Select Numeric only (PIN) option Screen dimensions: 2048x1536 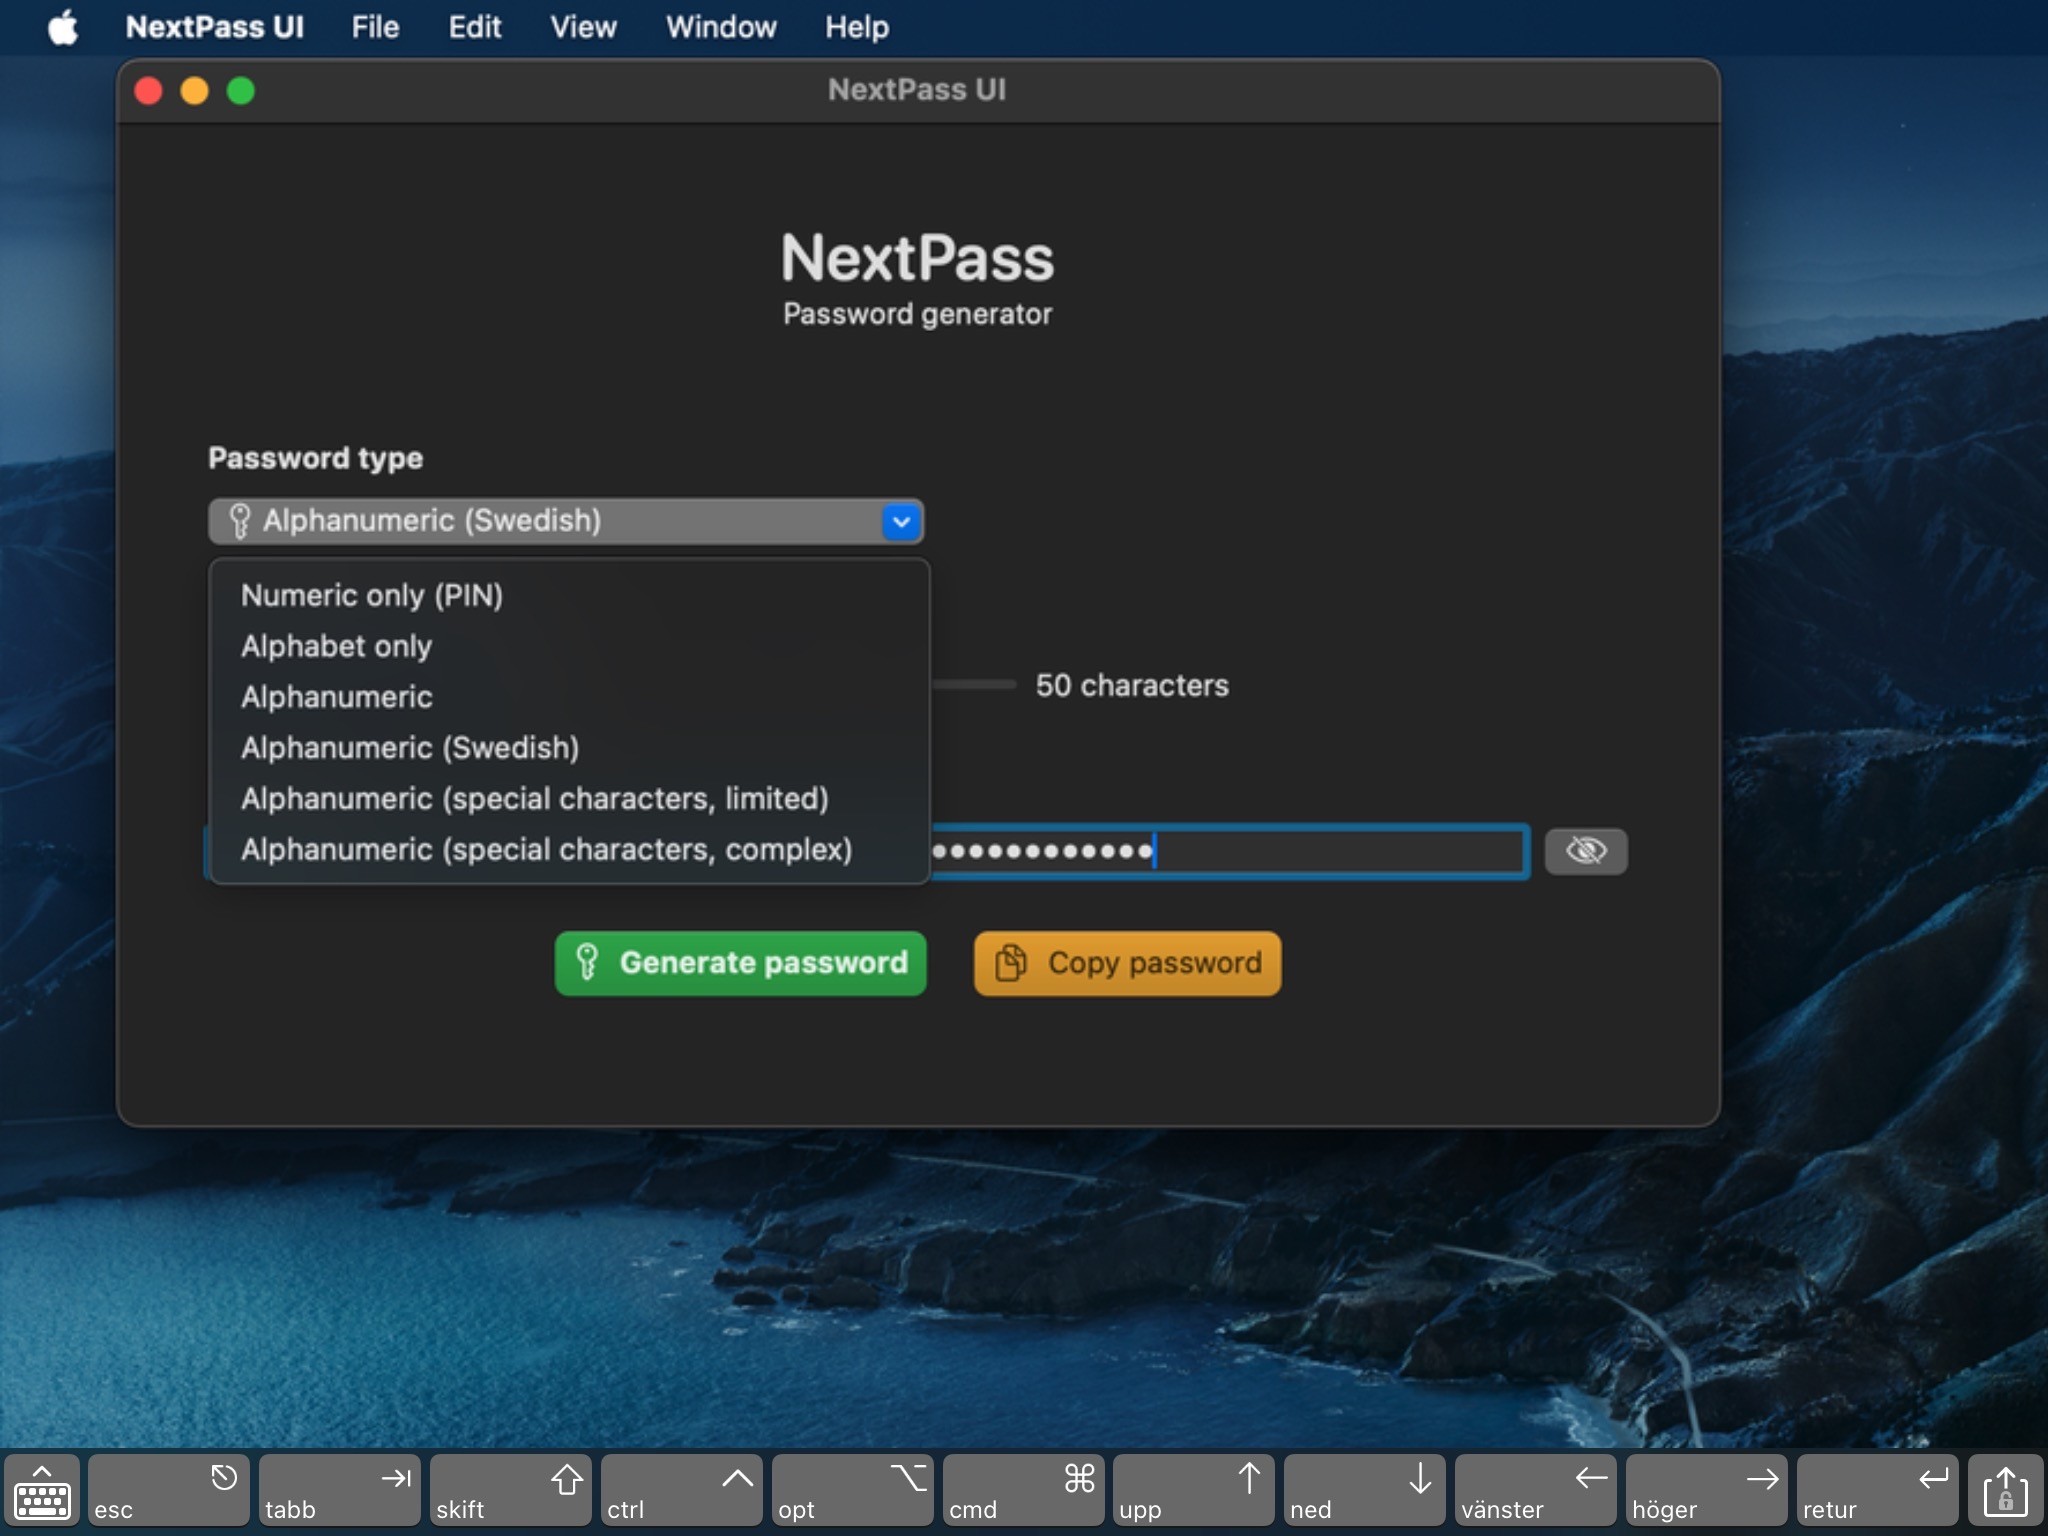(x=372, y=595)
